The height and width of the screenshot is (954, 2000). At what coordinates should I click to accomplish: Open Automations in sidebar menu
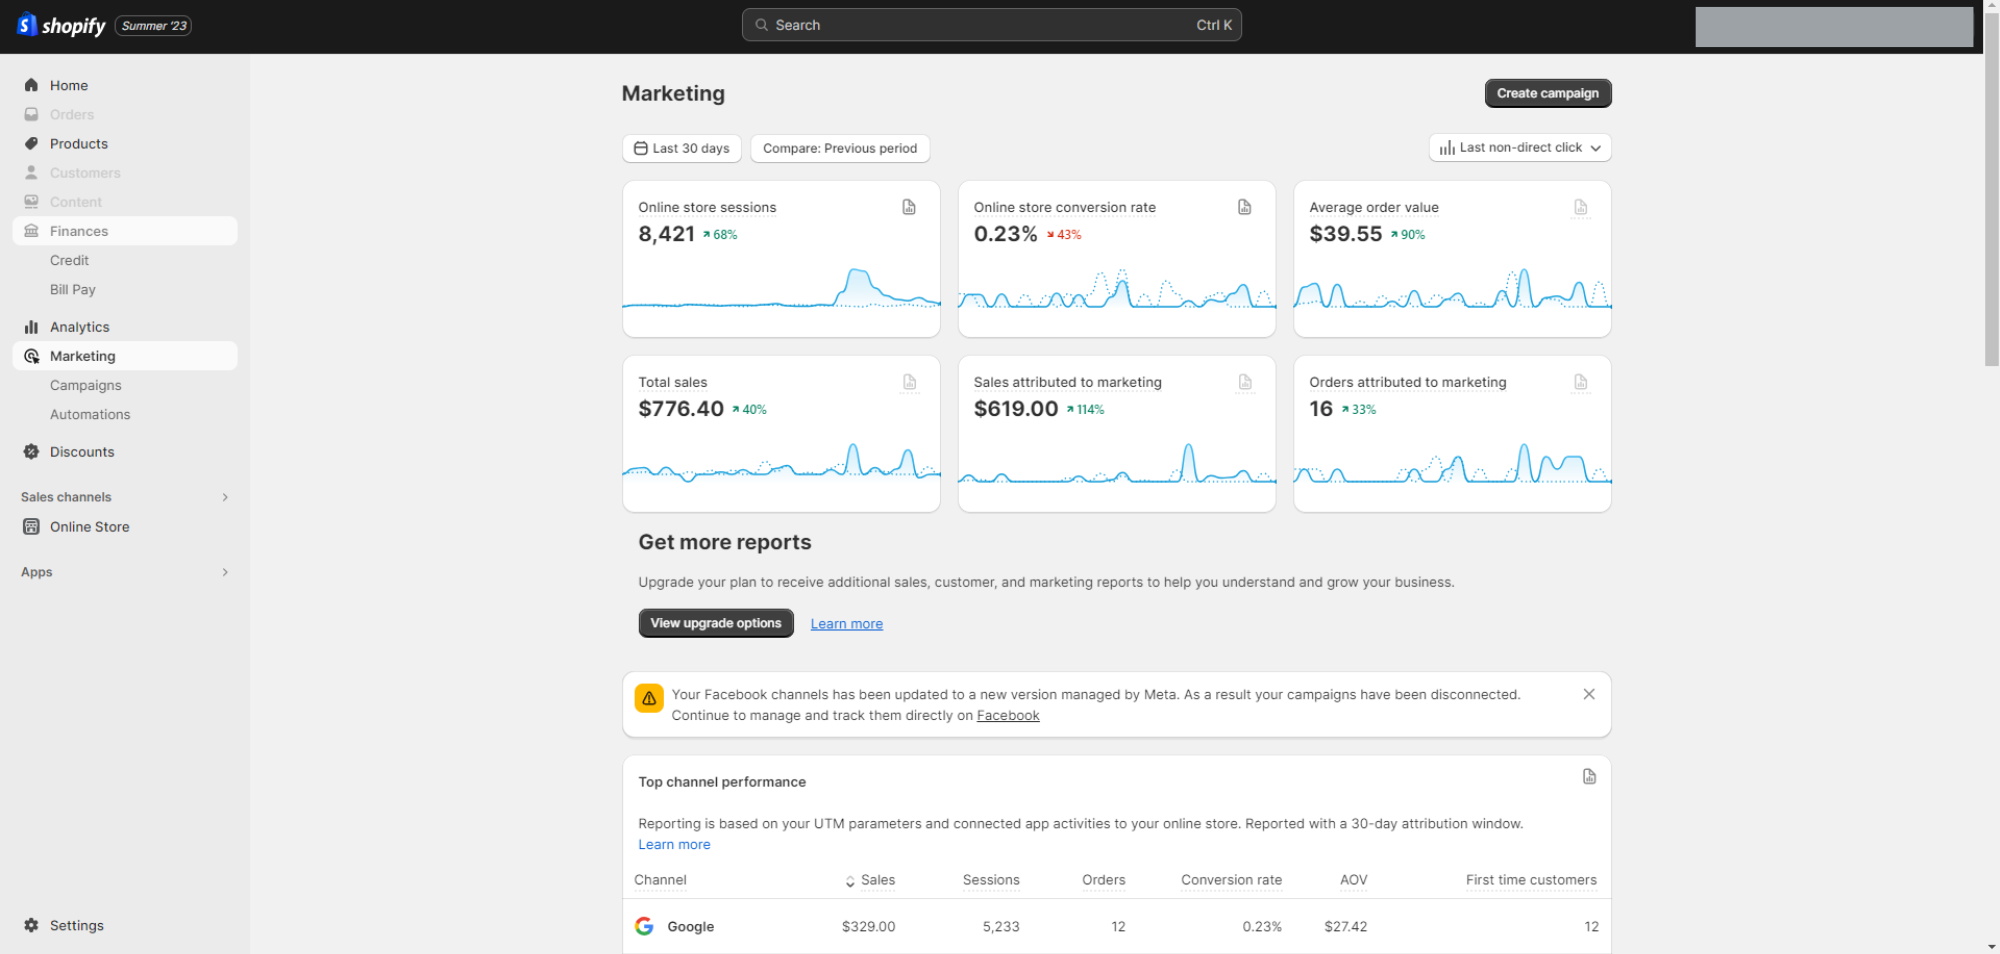(90, 414)
